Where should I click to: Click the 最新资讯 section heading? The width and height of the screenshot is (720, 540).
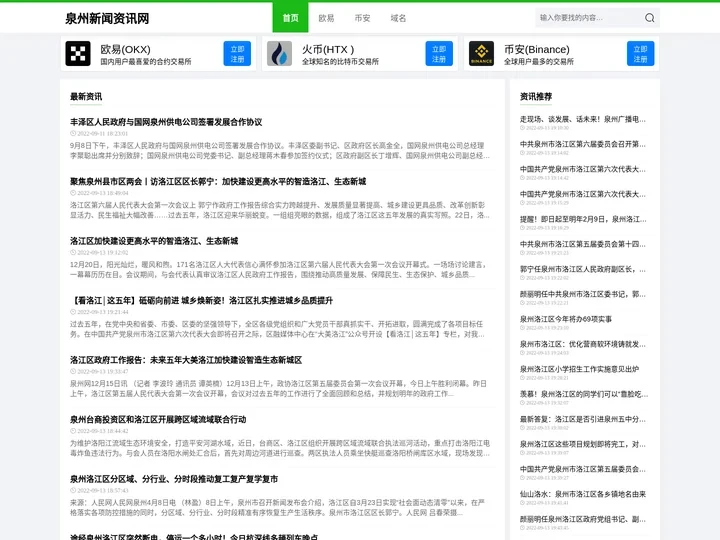[86, 96]
